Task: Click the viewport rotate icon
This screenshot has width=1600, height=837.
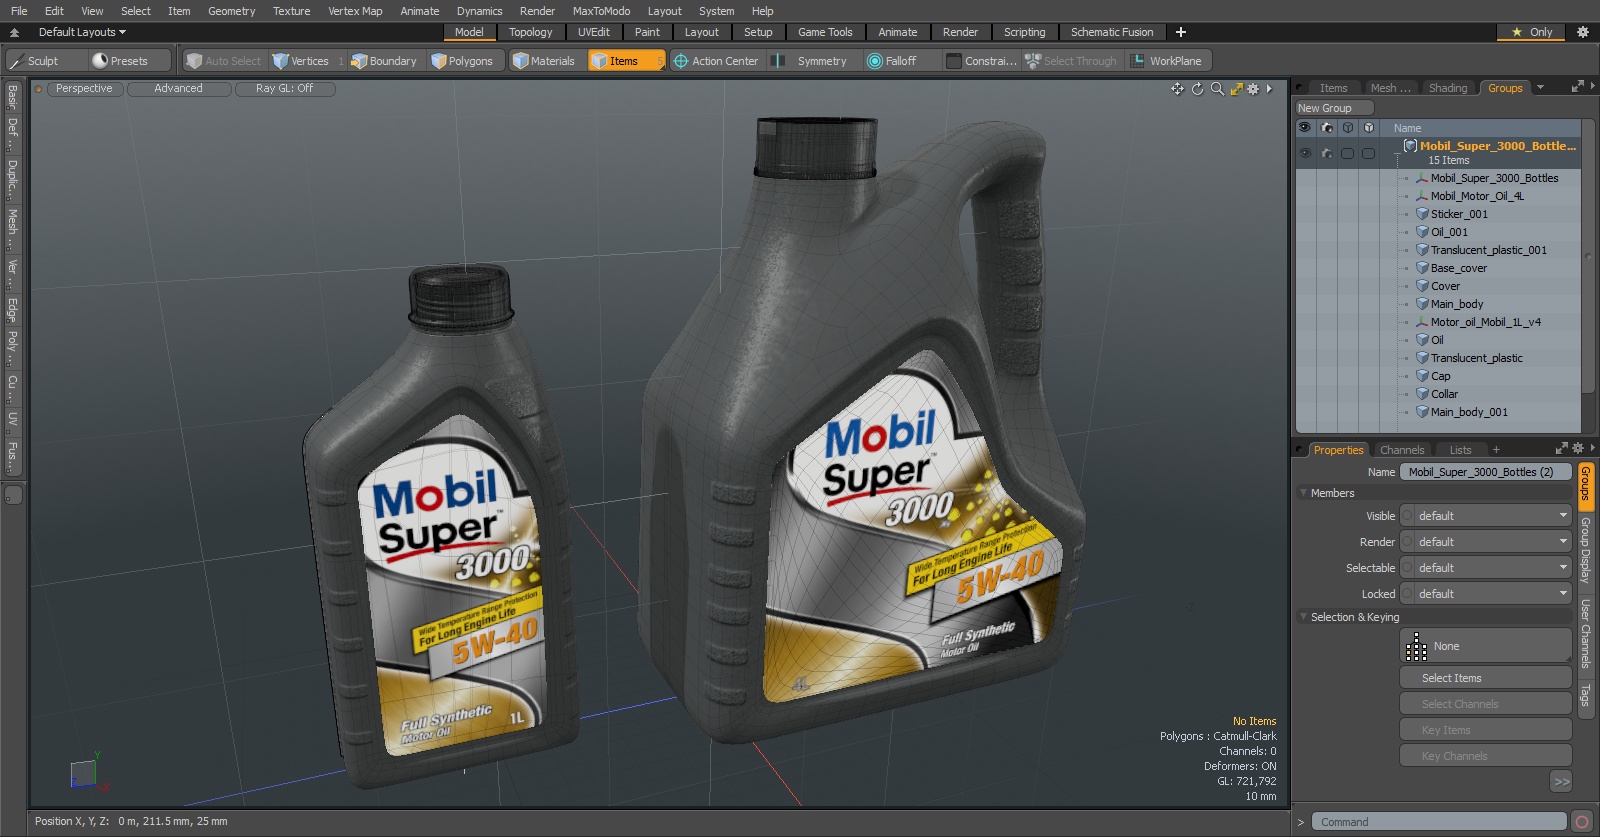Action: pos(1197,89)
